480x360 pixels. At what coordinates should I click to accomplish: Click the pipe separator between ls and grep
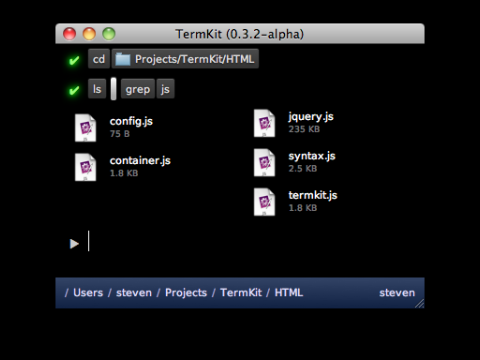114,89
